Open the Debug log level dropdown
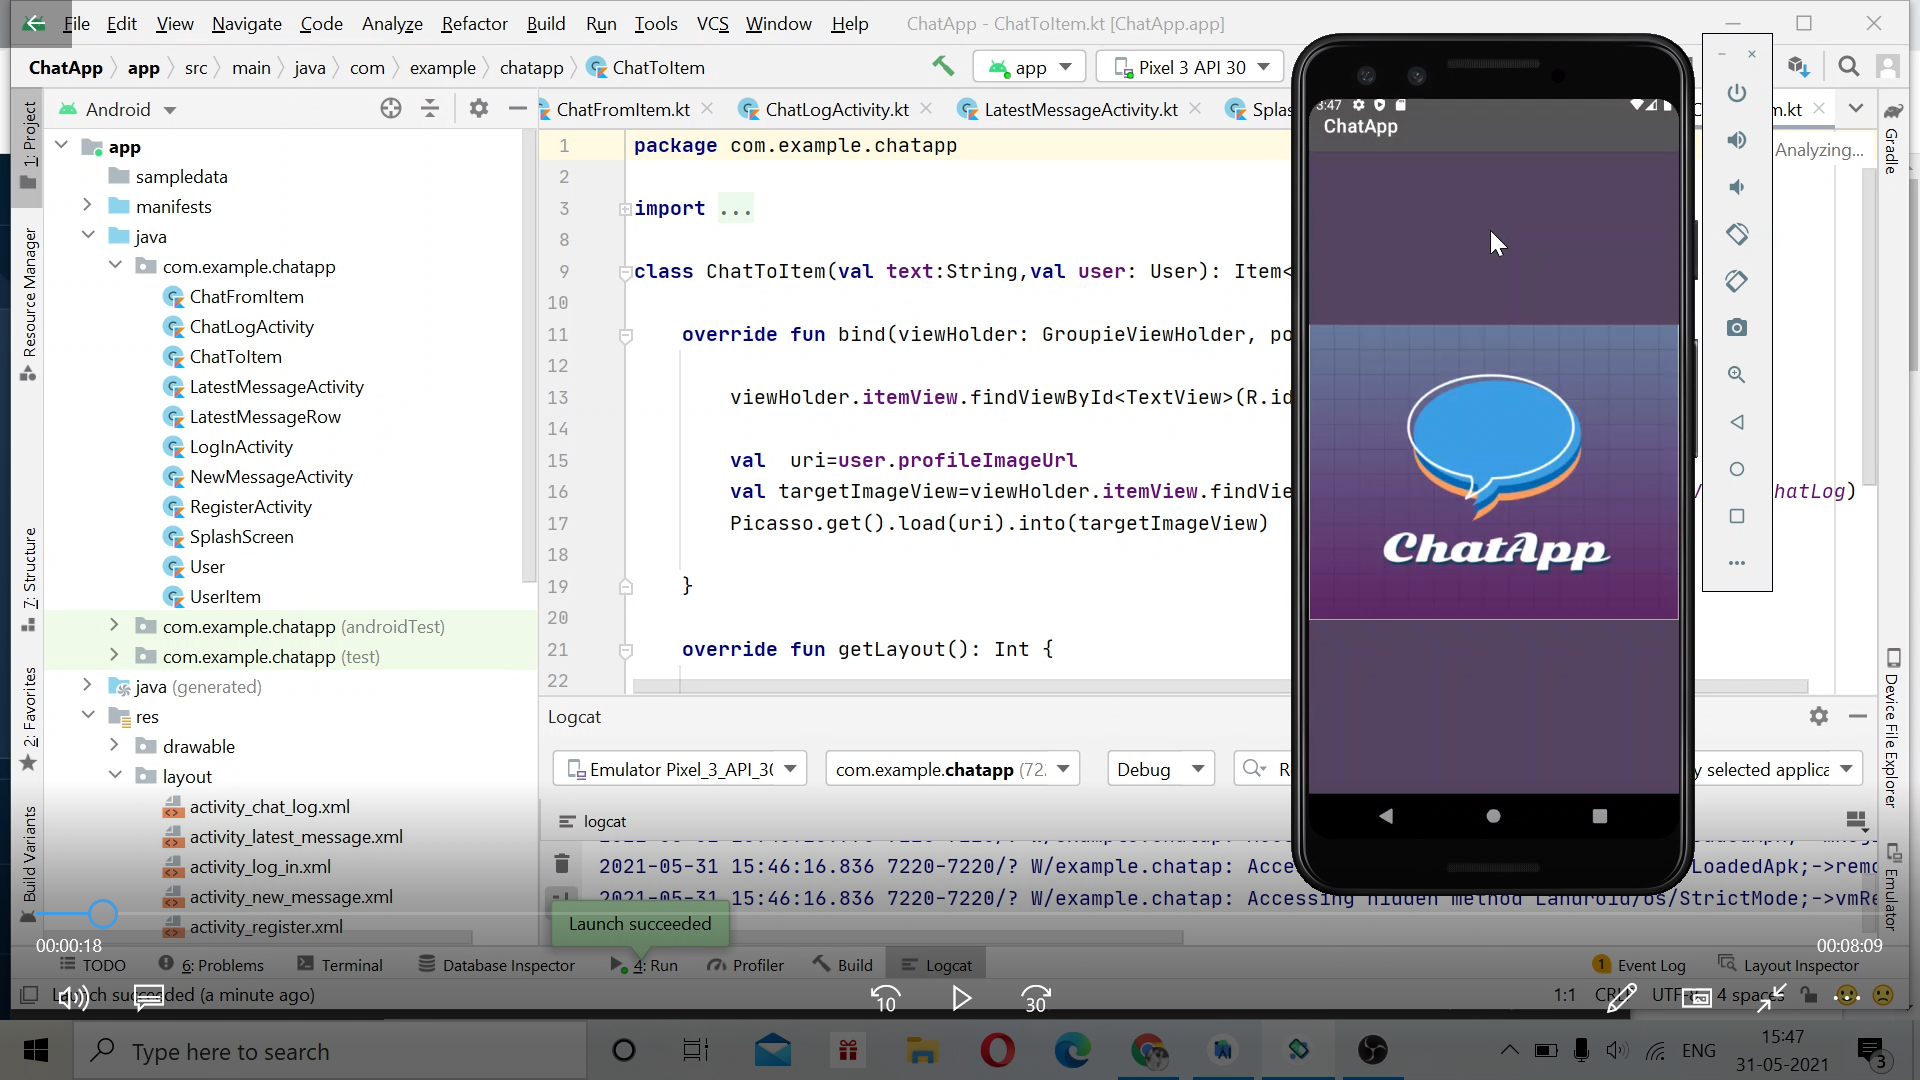This screenshot has width=1920, height=1080. (x=1160, y=769)
